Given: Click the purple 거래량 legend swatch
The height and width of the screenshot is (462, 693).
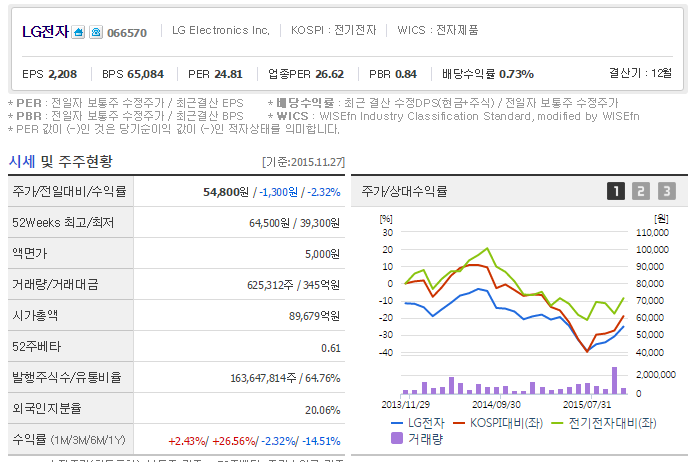Looking at the screenshot, I should coord(397,438).
